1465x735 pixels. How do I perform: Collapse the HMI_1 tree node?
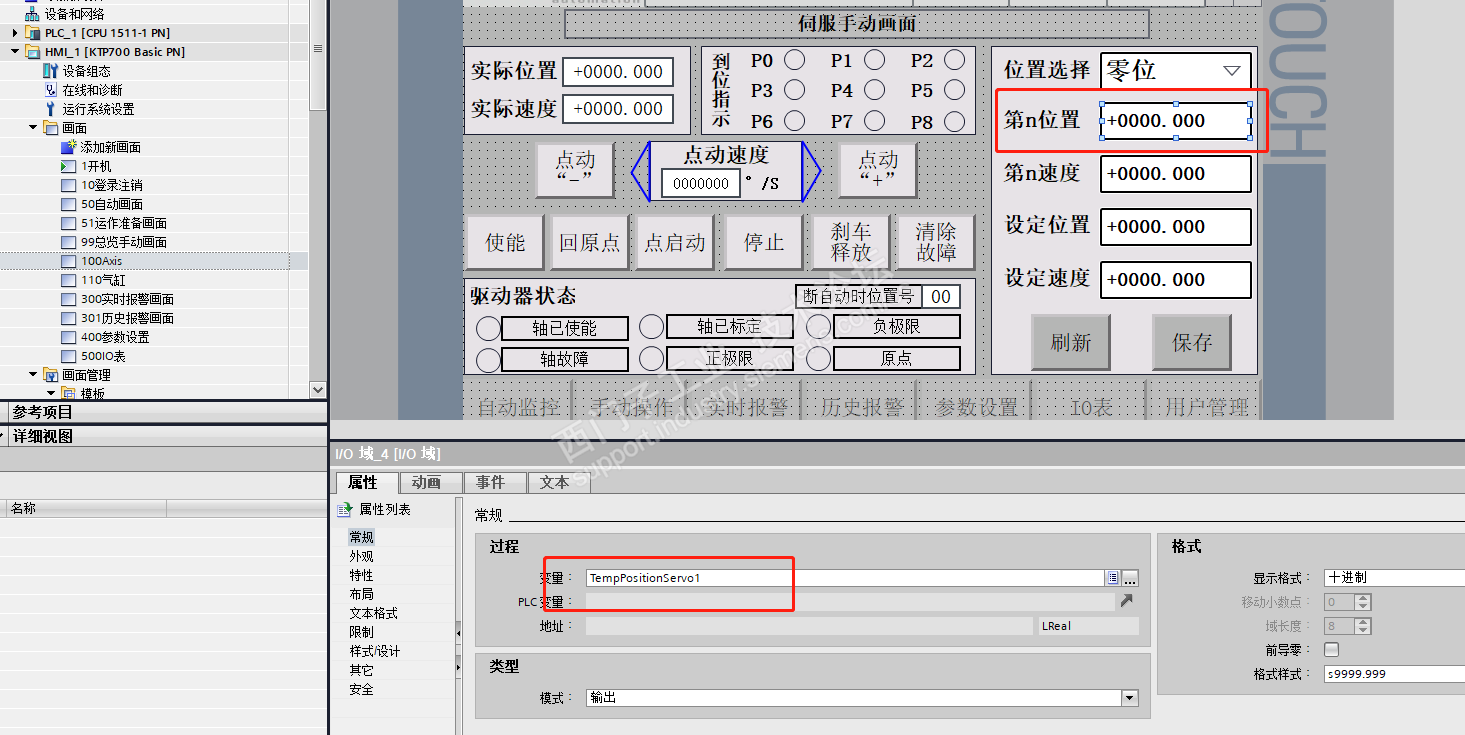point(15,52)
